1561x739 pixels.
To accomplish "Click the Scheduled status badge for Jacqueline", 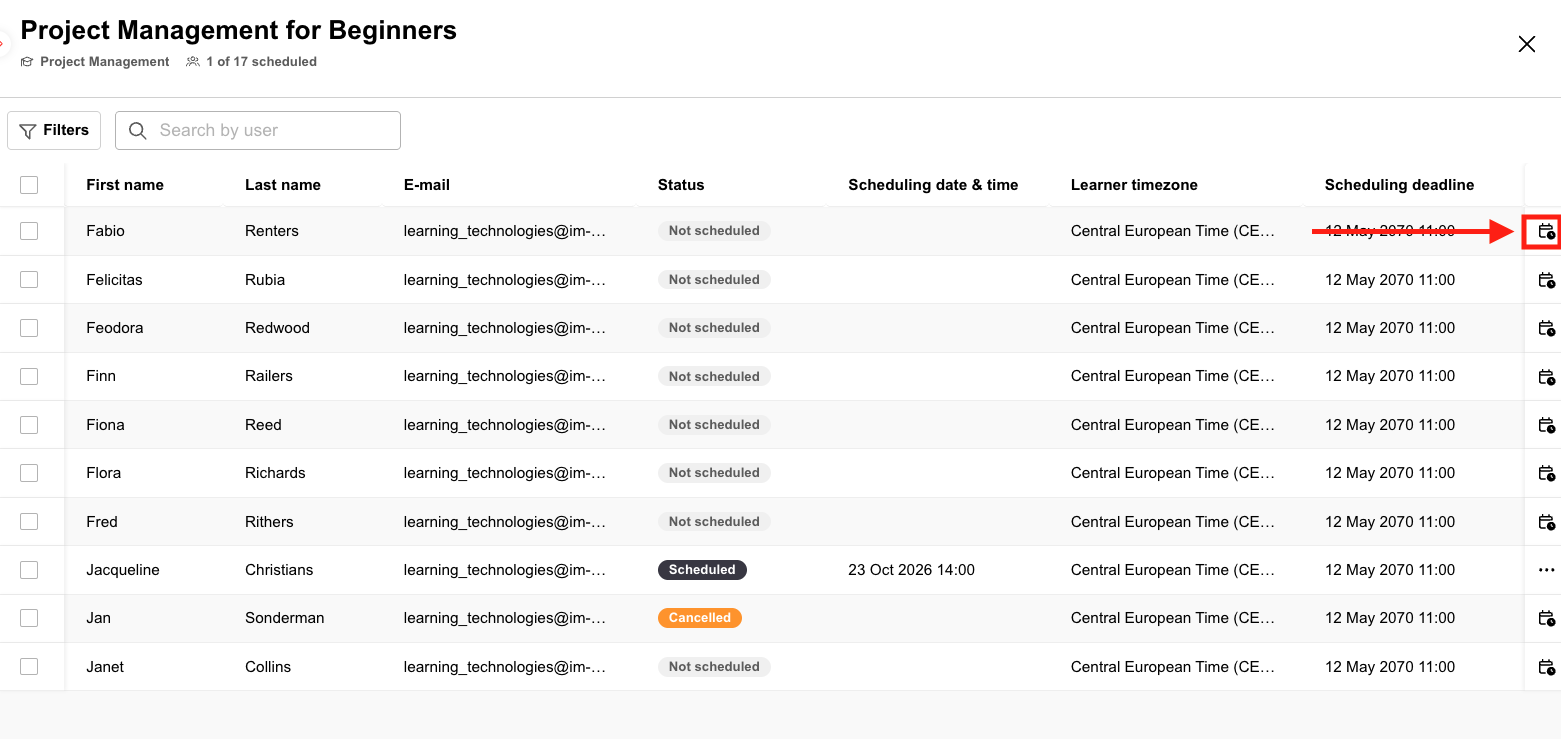I will click(702, 570).
